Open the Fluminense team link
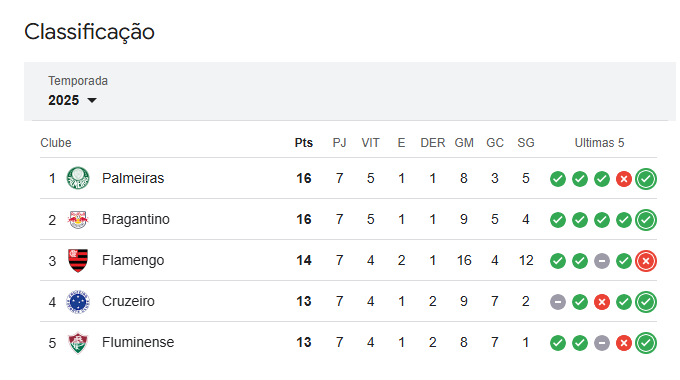 coord(138,342)
